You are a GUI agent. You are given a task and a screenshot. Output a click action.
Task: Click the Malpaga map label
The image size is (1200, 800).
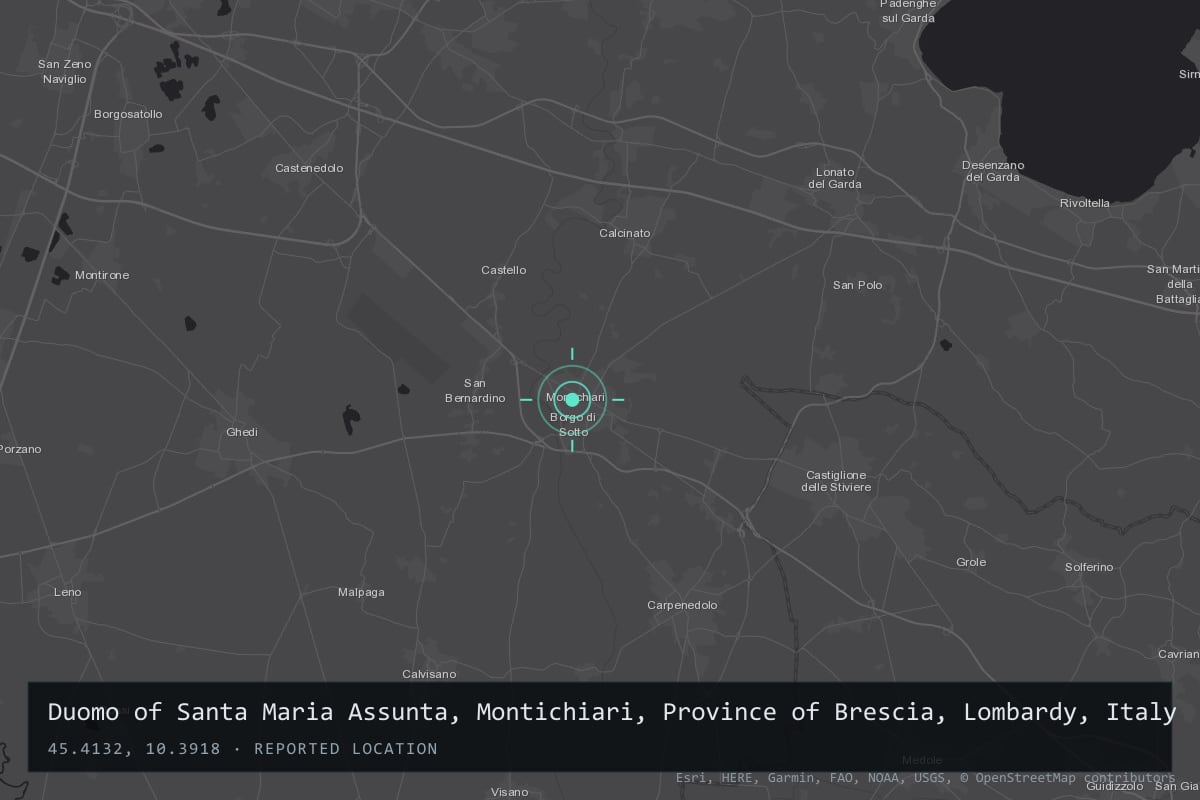pyautogui.click(x=361, y=592)
